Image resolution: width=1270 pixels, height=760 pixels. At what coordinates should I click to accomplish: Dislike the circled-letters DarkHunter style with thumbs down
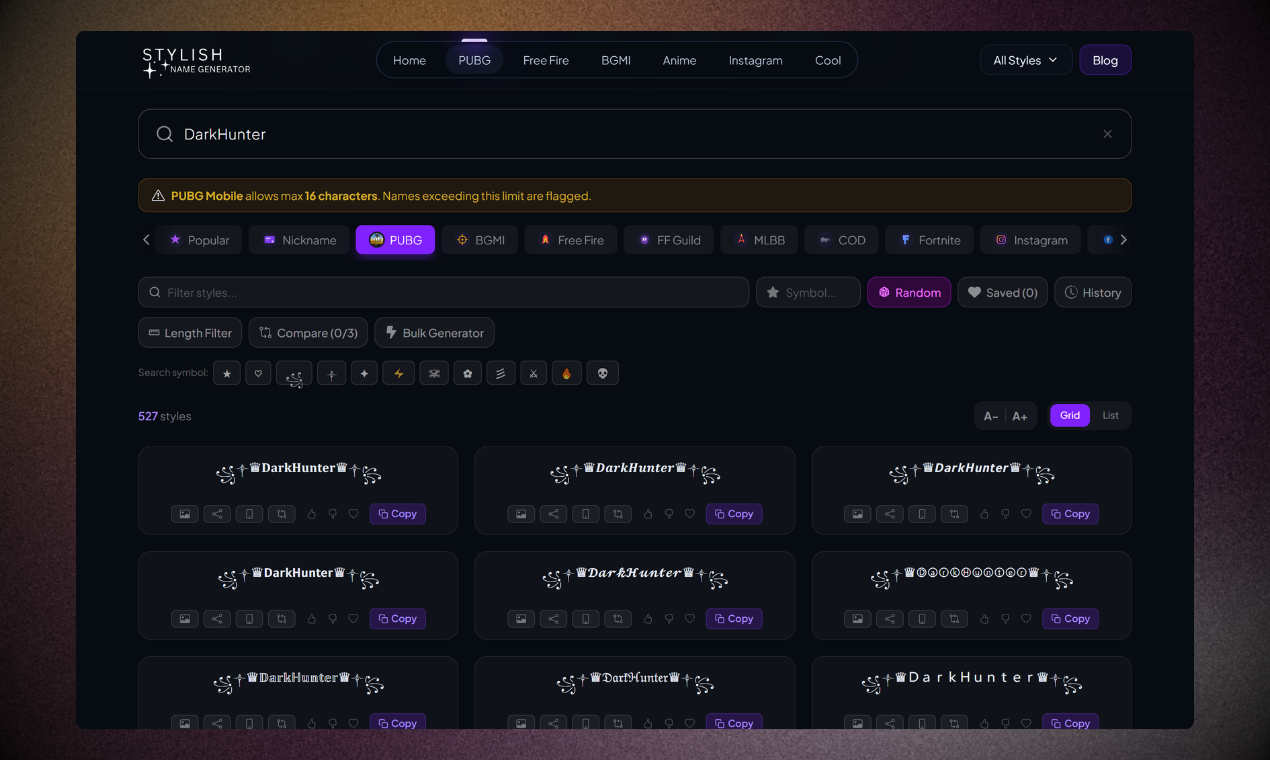[x=1005, y=619]
